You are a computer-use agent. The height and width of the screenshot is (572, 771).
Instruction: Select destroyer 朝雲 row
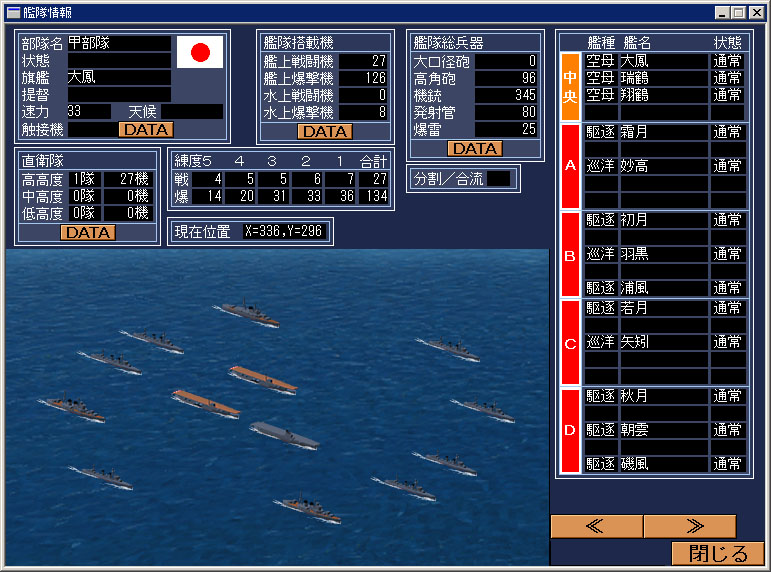click(665, 430)
